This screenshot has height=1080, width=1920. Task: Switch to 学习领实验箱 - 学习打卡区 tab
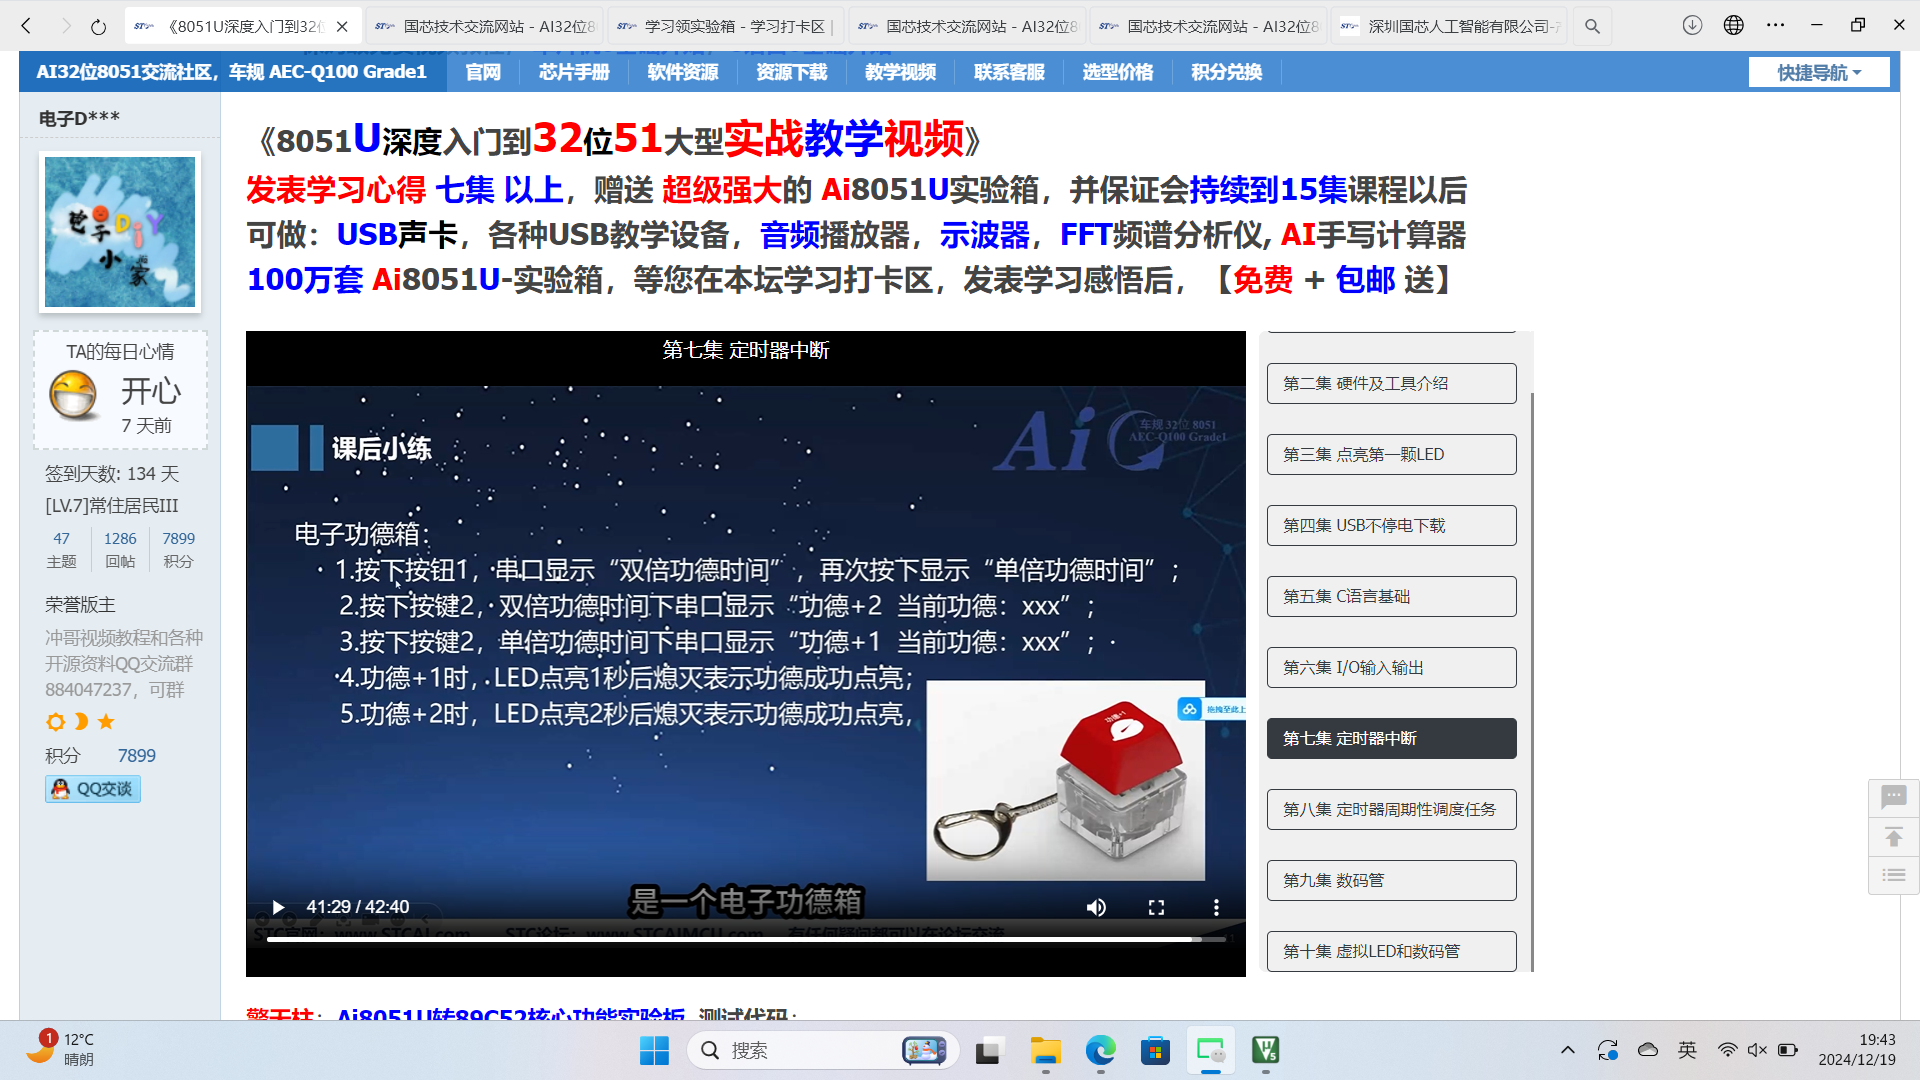click(727, 26)
